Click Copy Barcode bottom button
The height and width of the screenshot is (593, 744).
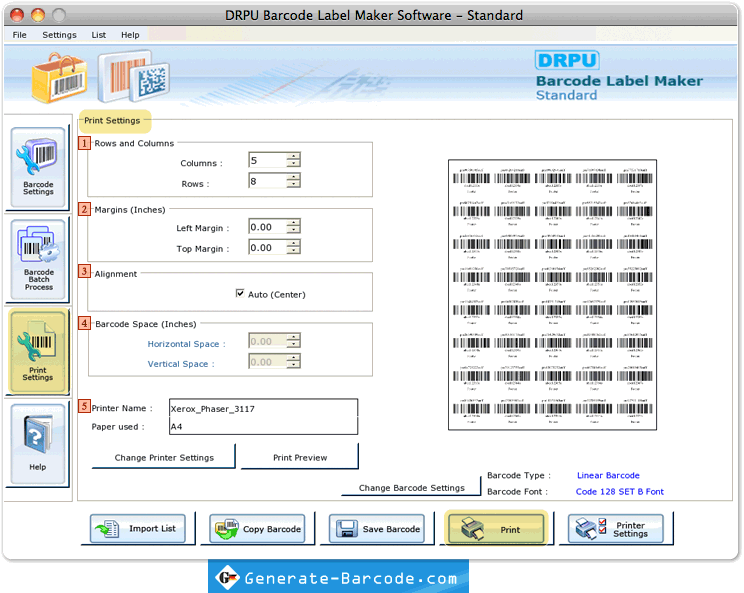click(257, 528)
